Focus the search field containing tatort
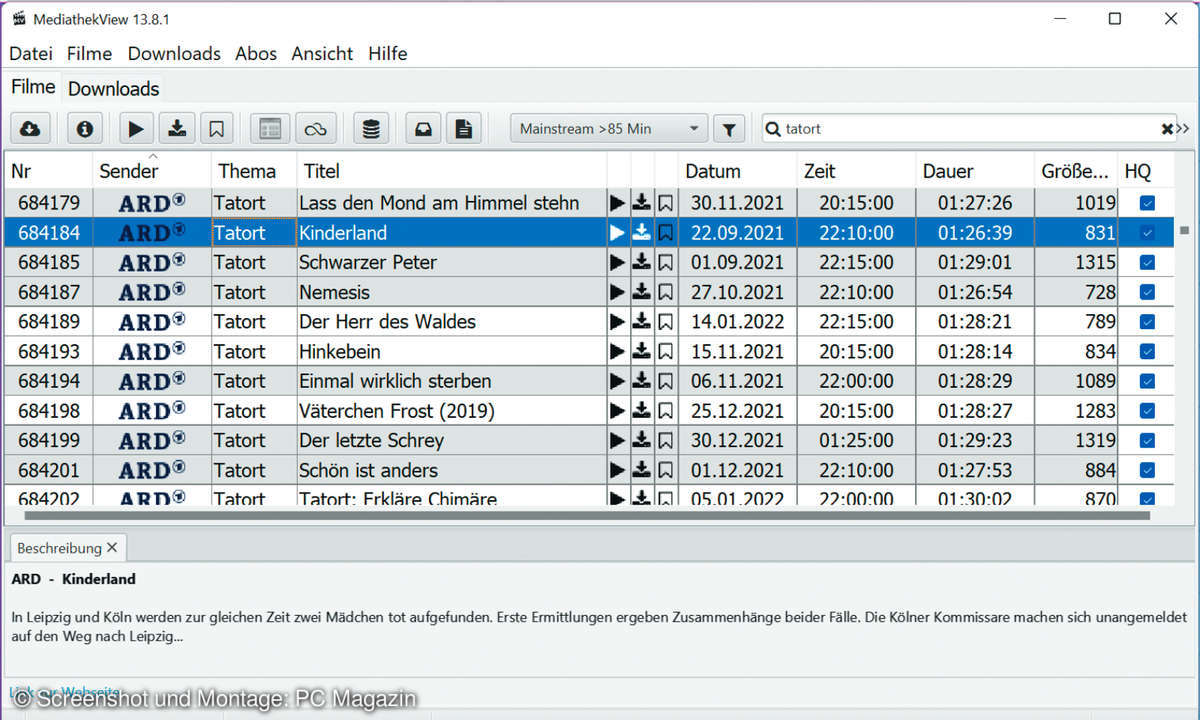The width and height of the screenshot is (1200, 720). click(970, 129)
